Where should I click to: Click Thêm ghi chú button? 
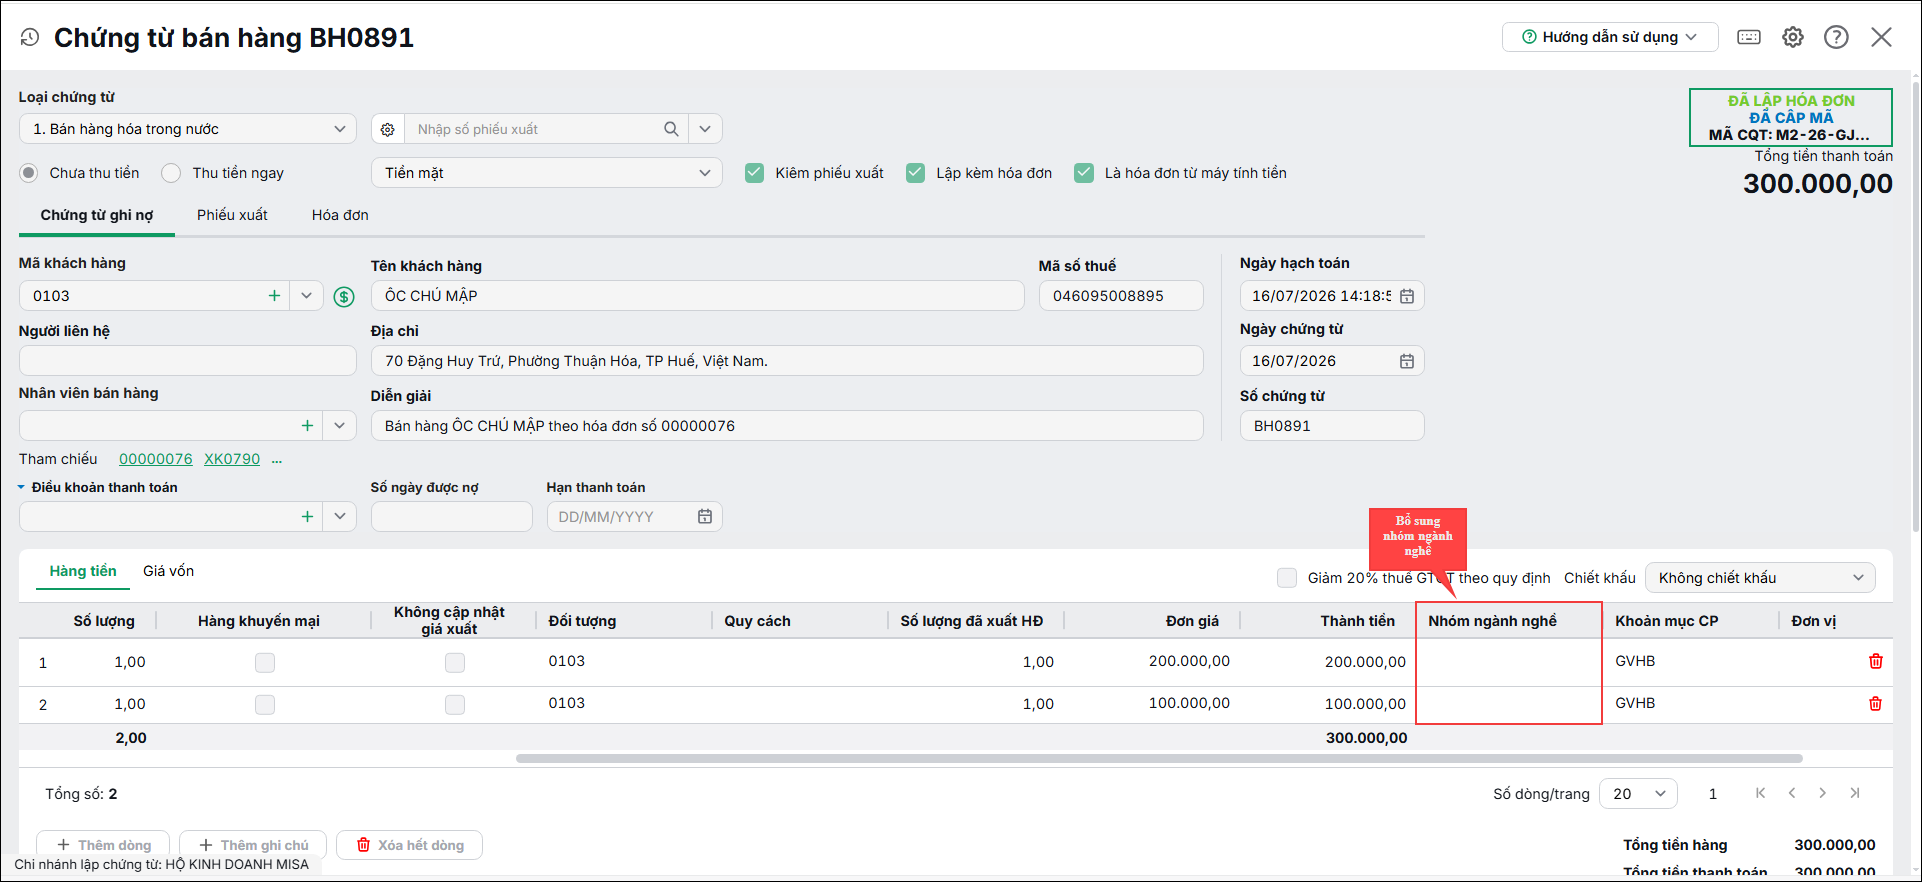[x=253, y=845]
